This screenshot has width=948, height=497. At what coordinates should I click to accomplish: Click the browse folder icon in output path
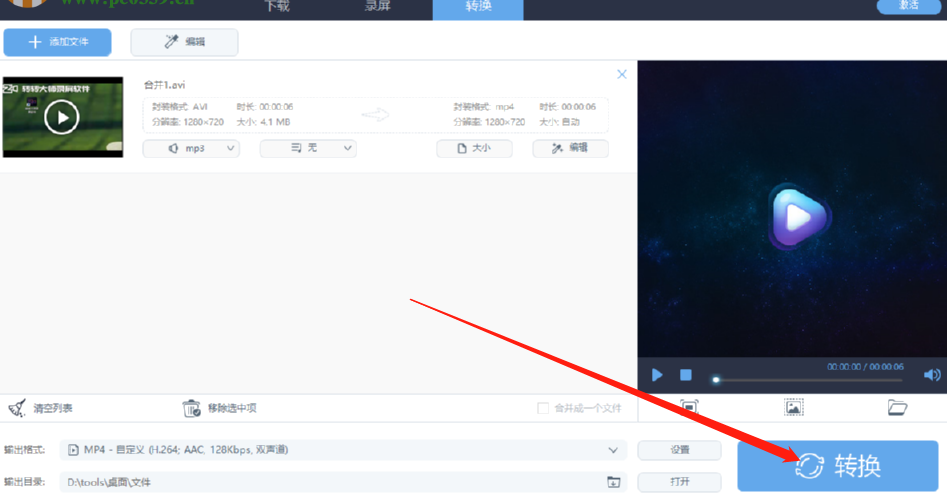[614, 482]
